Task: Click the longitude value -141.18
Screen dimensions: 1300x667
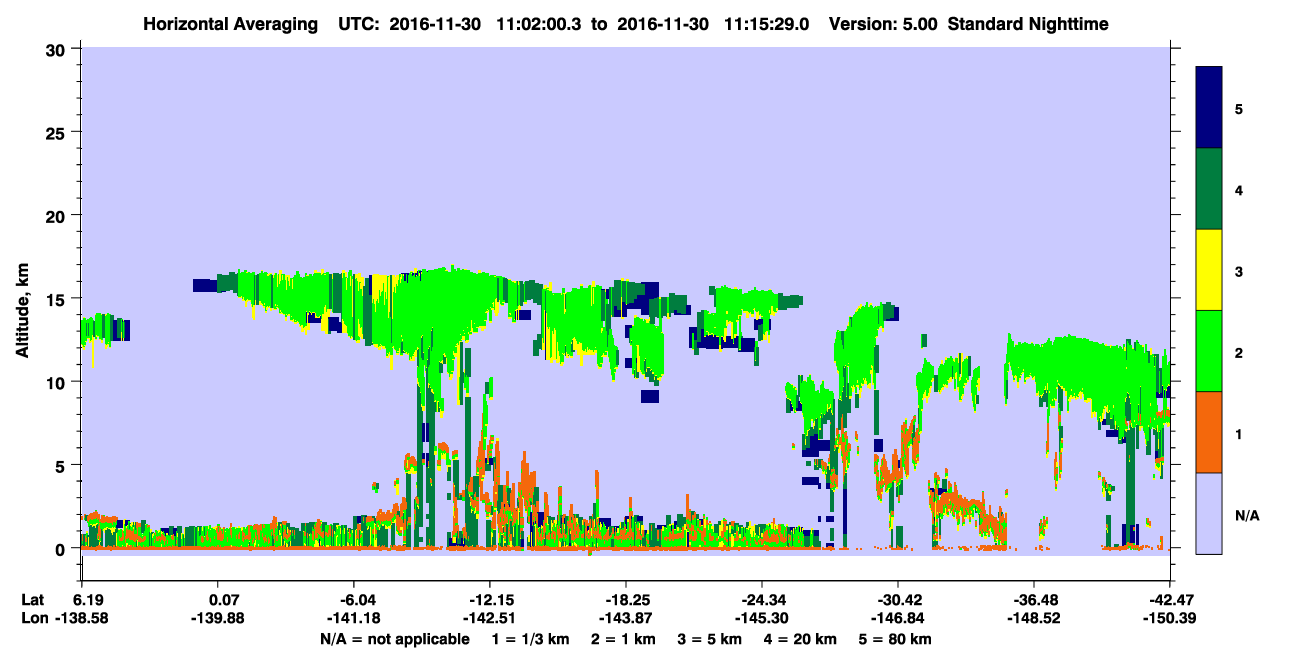Action: coord(354,618)
